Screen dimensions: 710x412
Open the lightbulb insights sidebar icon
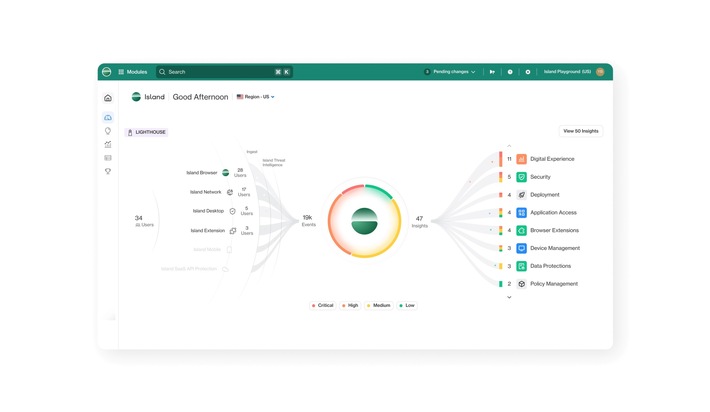(108, 131)
